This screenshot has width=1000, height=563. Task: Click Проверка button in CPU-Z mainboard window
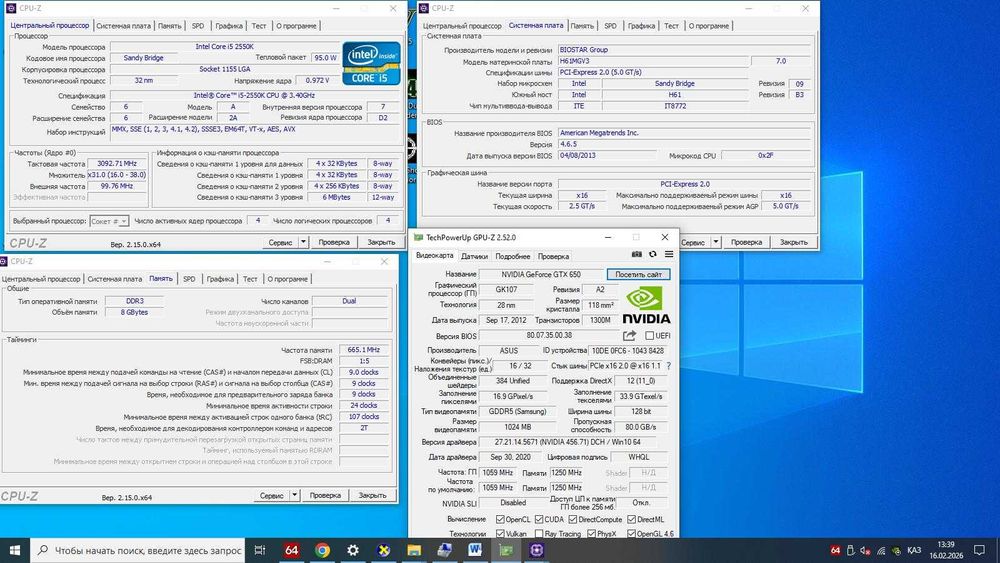click(746, 242)
